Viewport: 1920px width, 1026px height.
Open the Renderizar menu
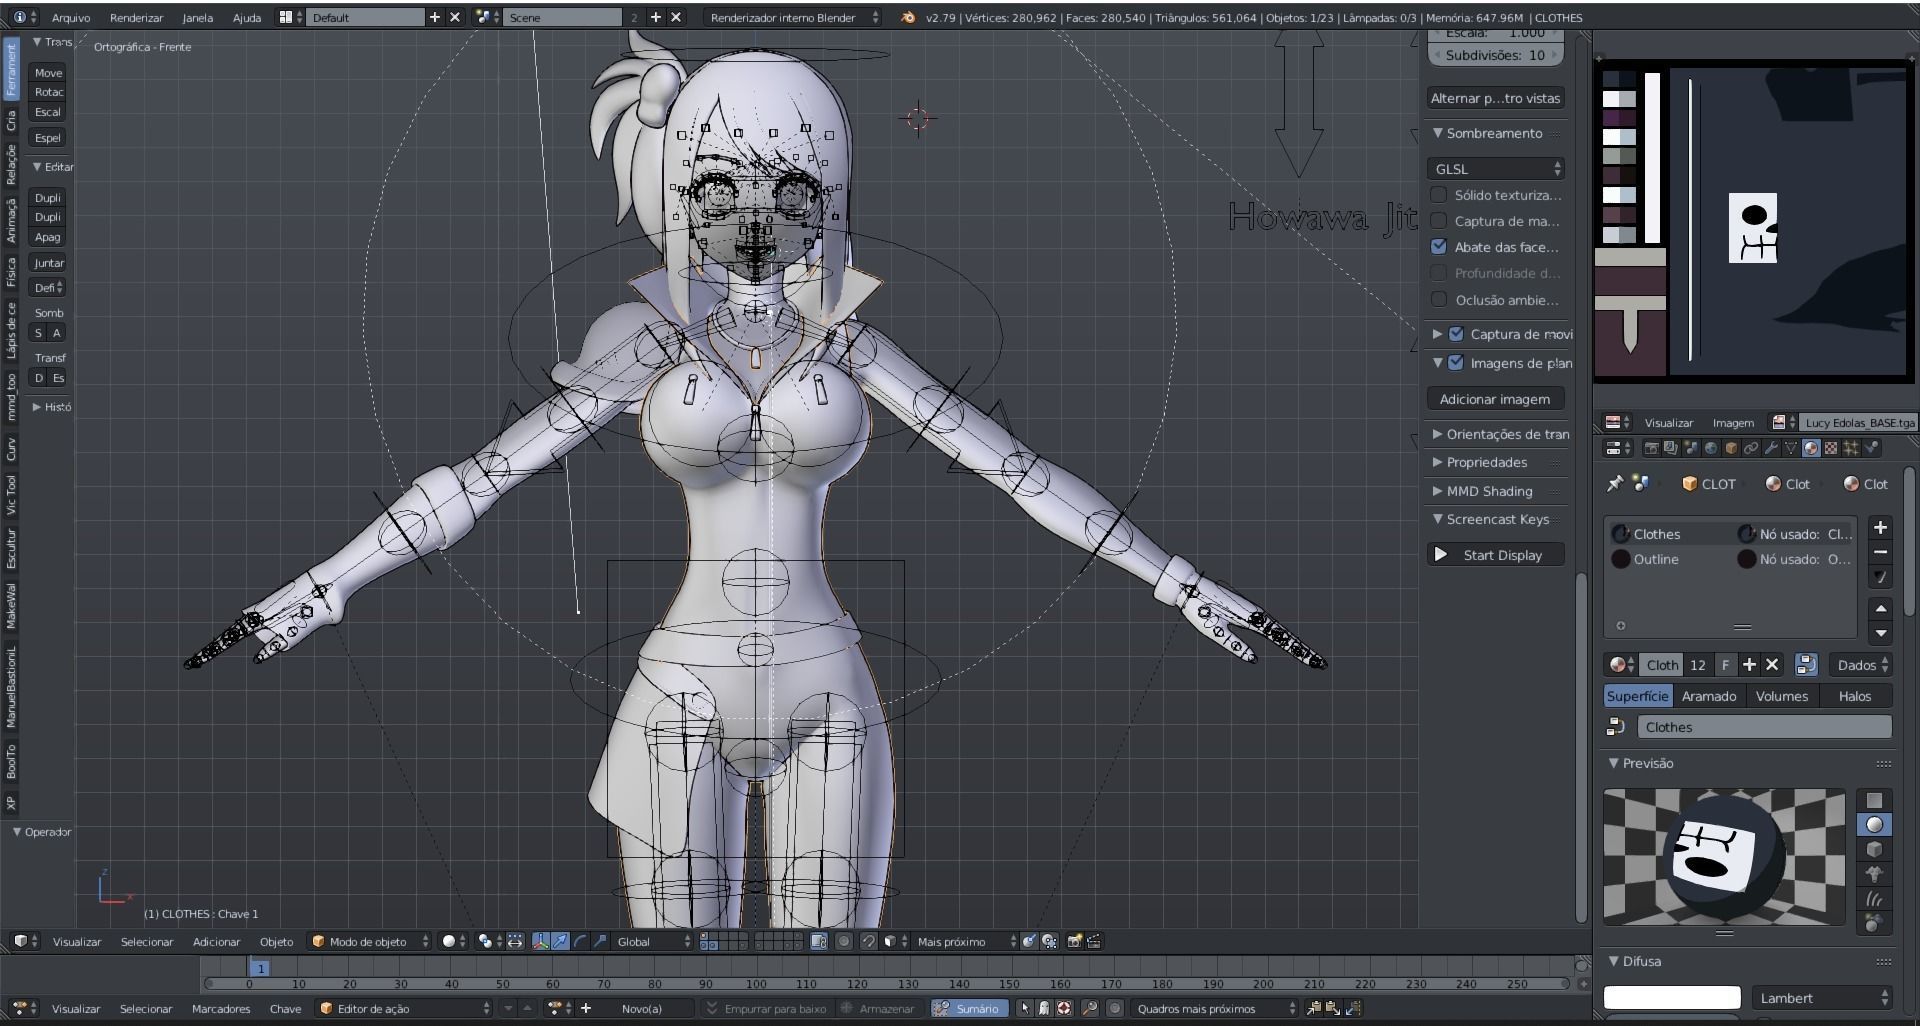click(136, 17)
